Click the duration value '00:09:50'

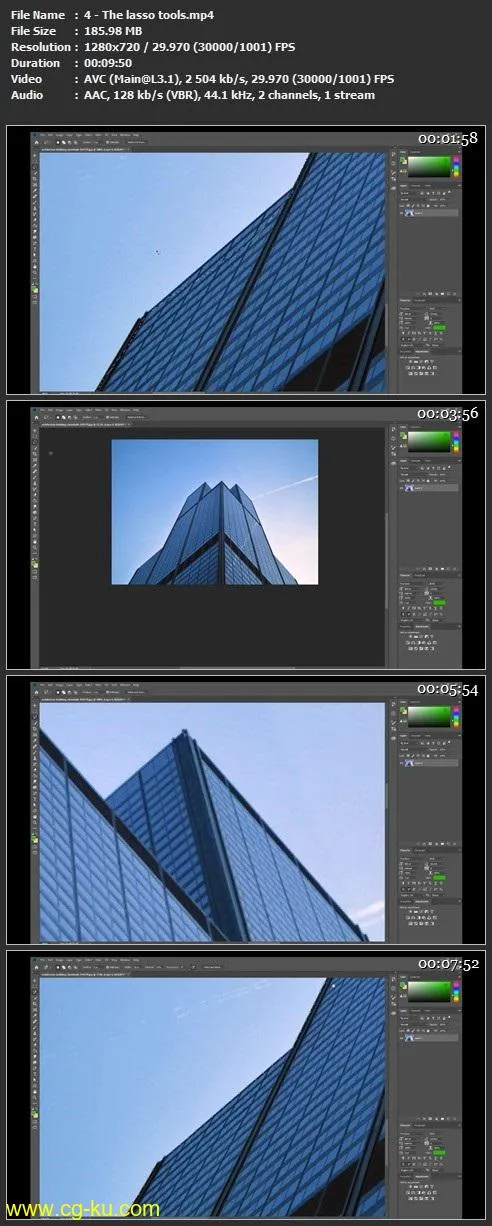(109, 63)
